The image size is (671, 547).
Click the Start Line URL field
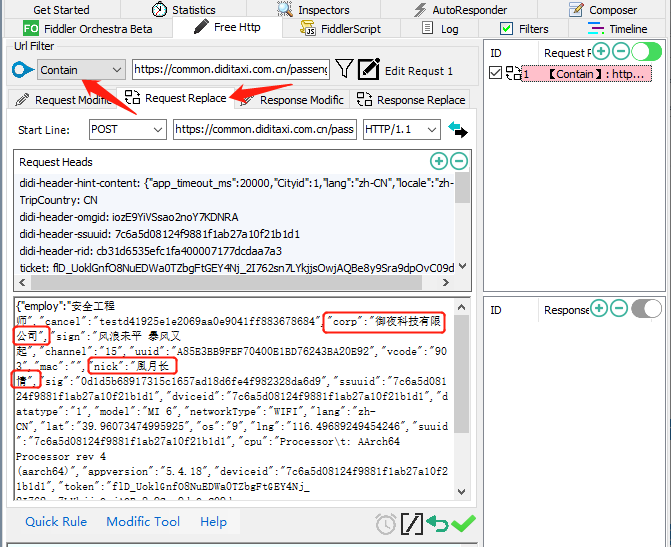coord(264,129)
